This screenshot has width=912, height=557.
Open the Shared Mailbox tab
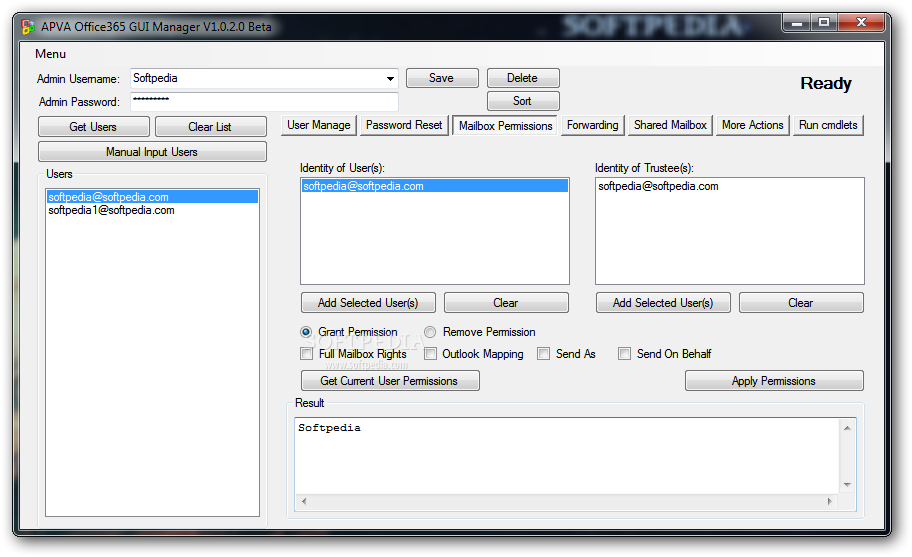coord(670,126)
